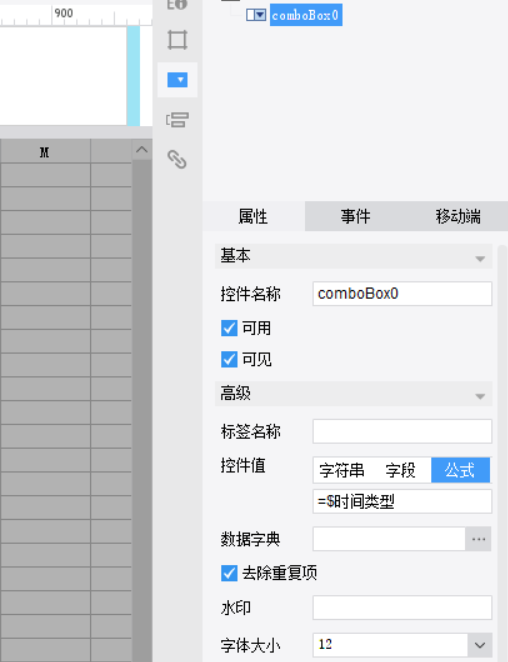Select comboBox0 in the widget tree

[306, 15]
